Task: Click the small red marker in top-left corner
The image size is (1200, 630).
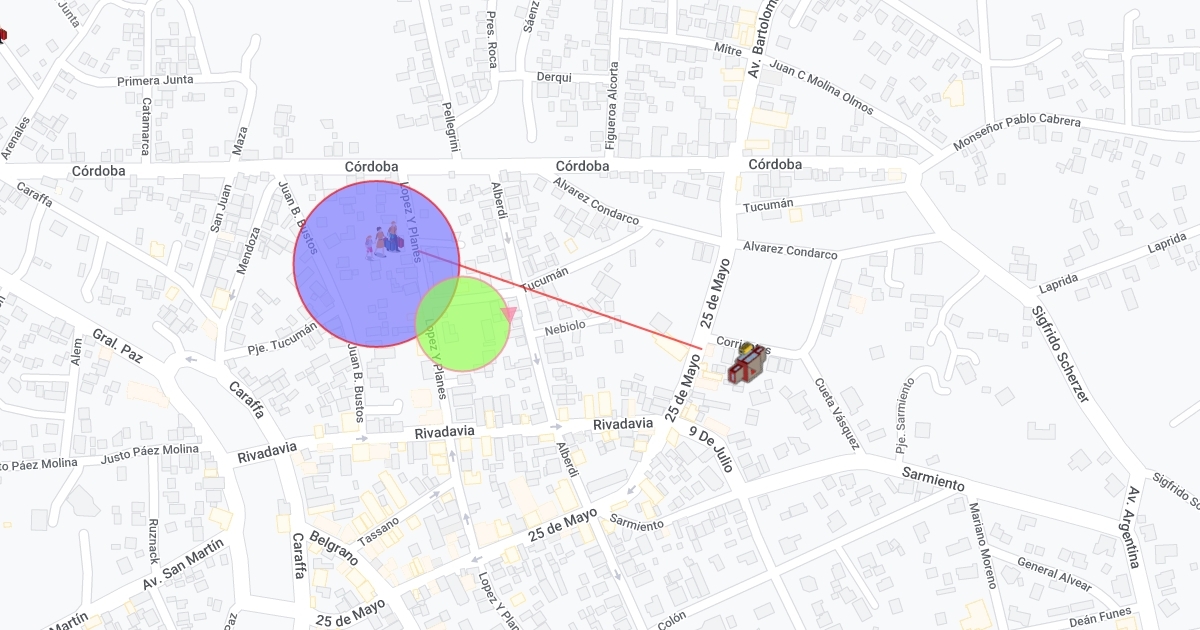Action: coord(3,36)
